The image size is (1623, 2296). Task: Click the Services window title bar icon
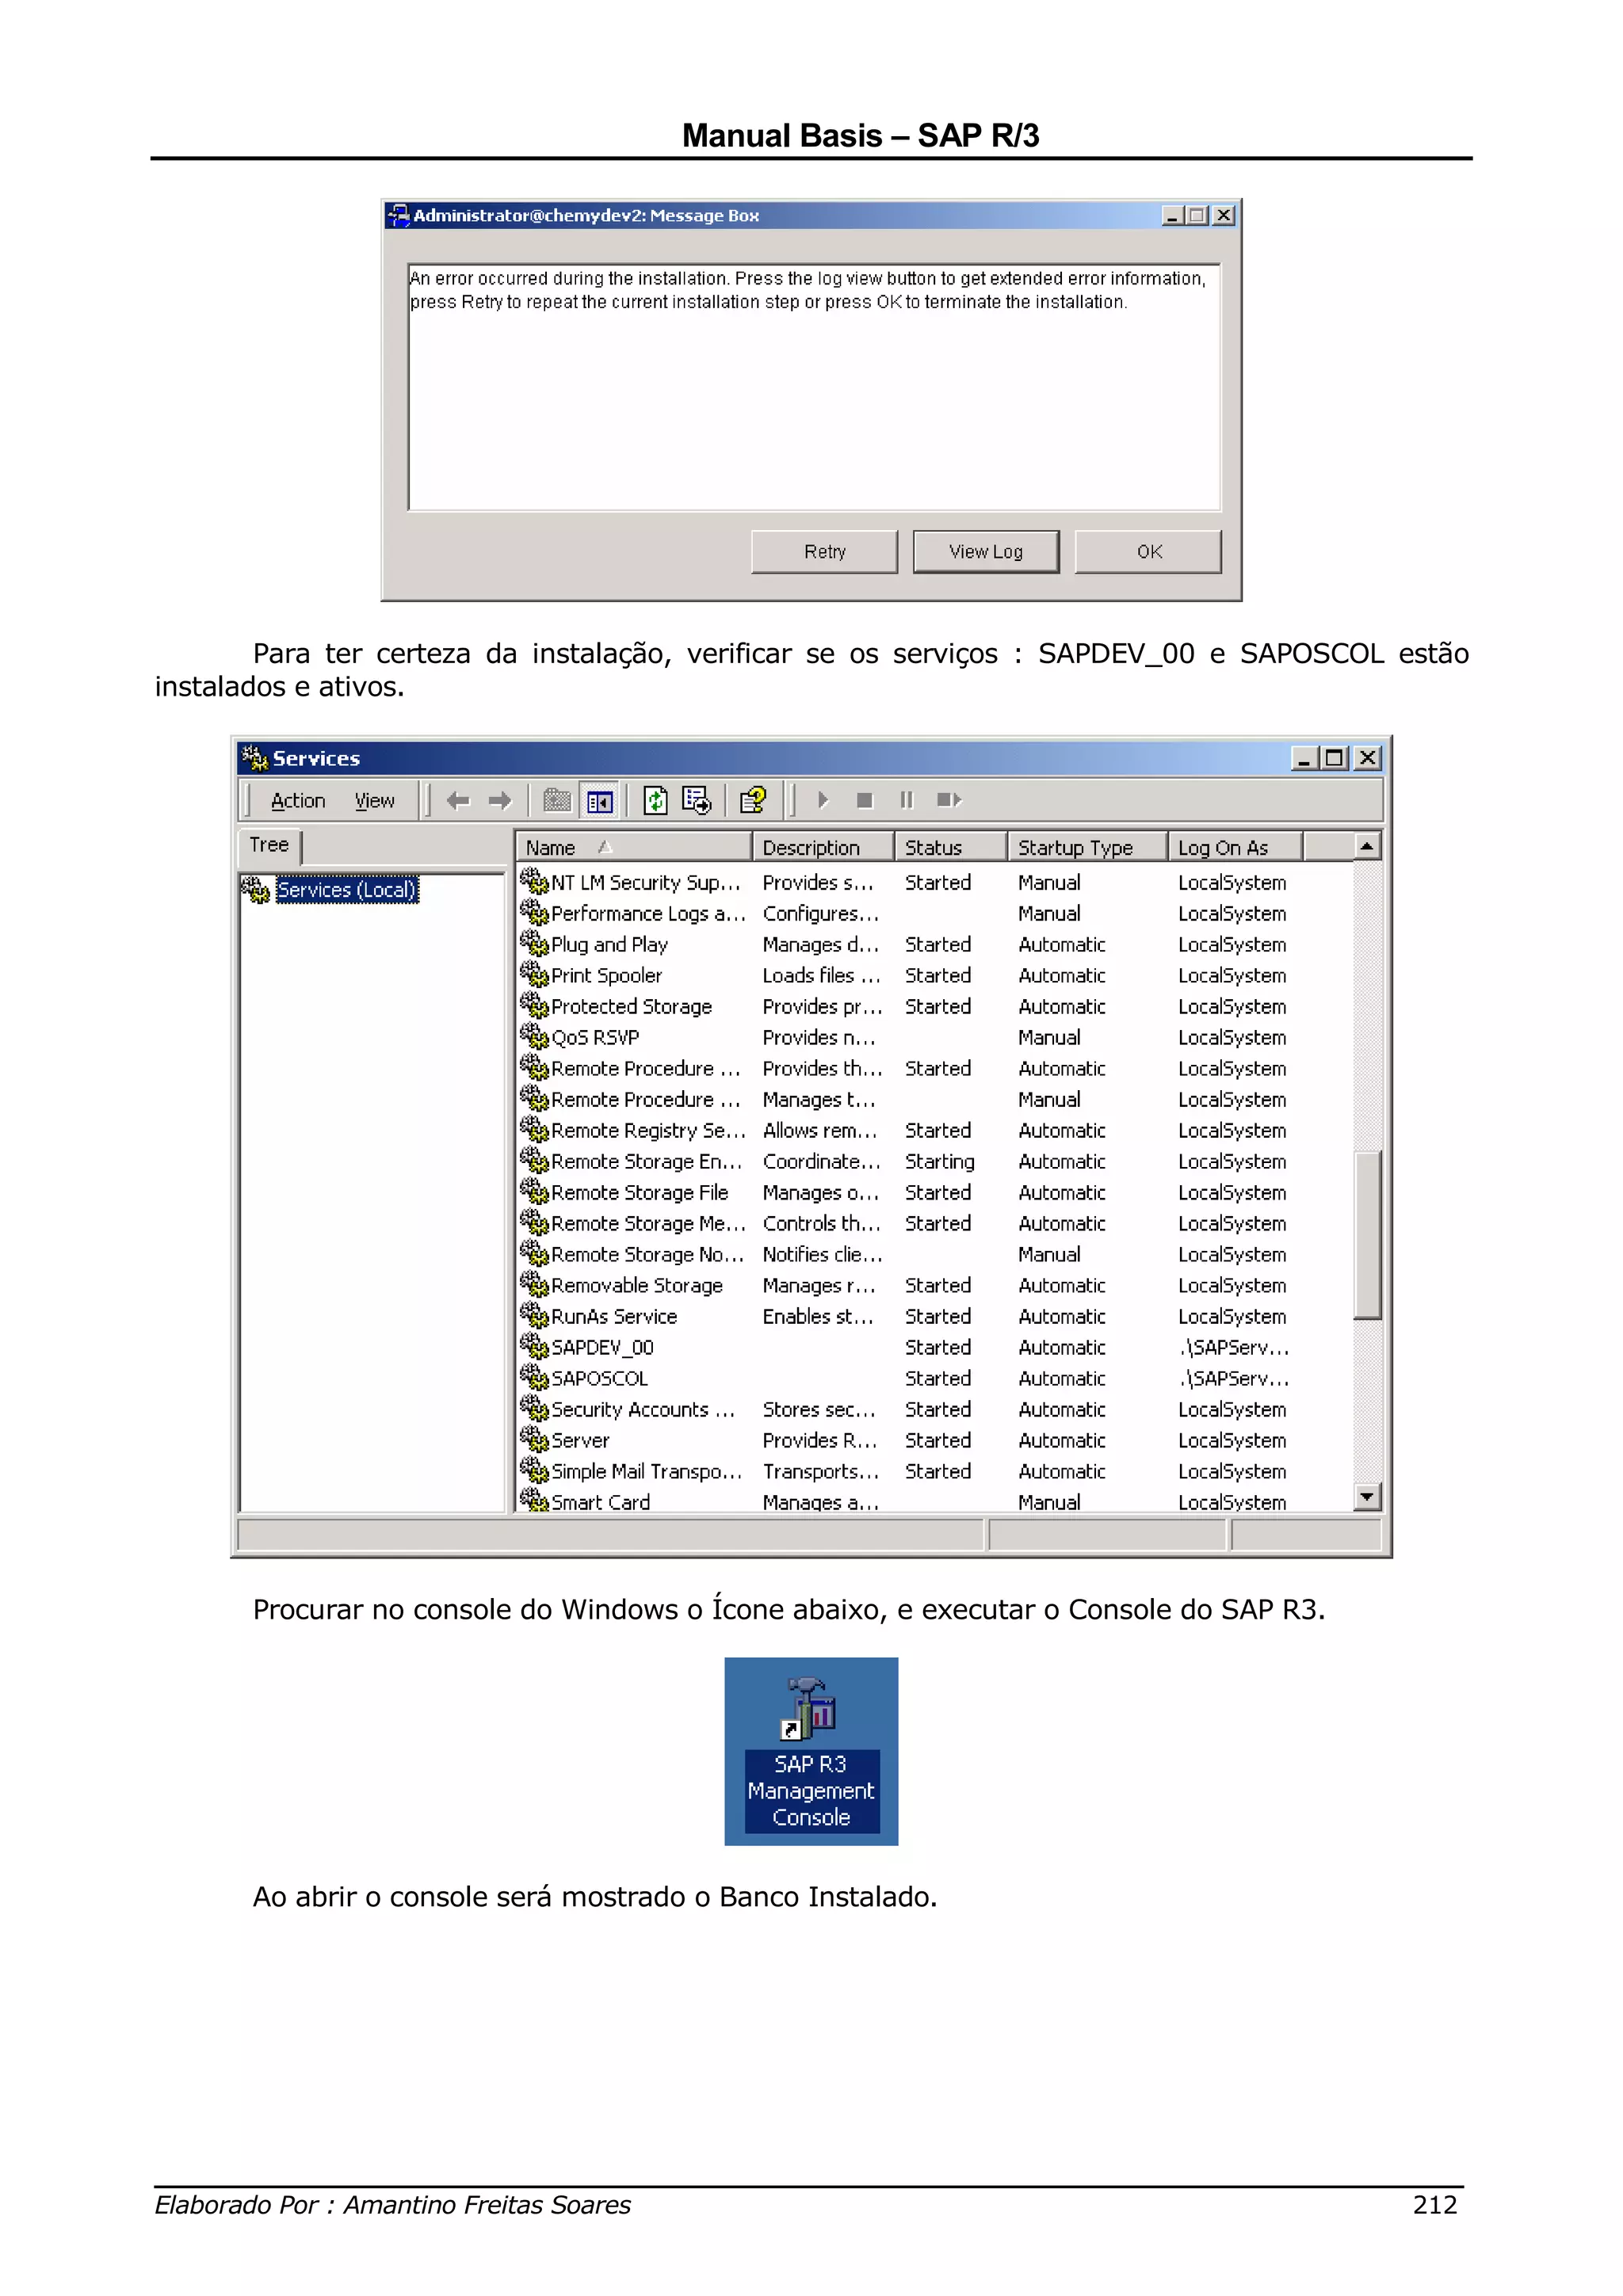click(x=255, y=758)
